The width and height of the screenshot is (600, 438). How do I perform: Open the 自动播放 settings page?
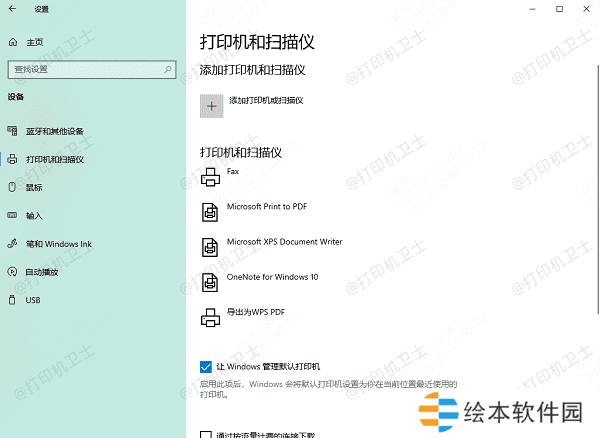(x=42, y=272)
